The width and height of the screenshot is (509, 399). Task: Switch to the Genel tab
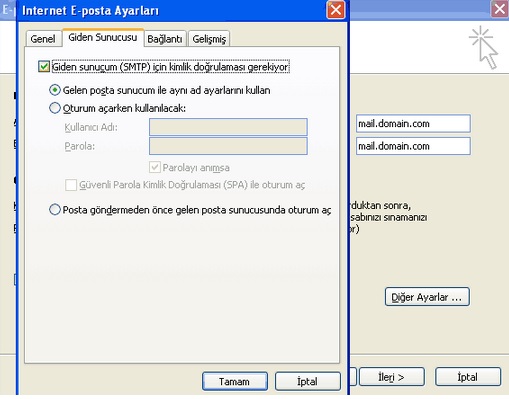[43, 39]
